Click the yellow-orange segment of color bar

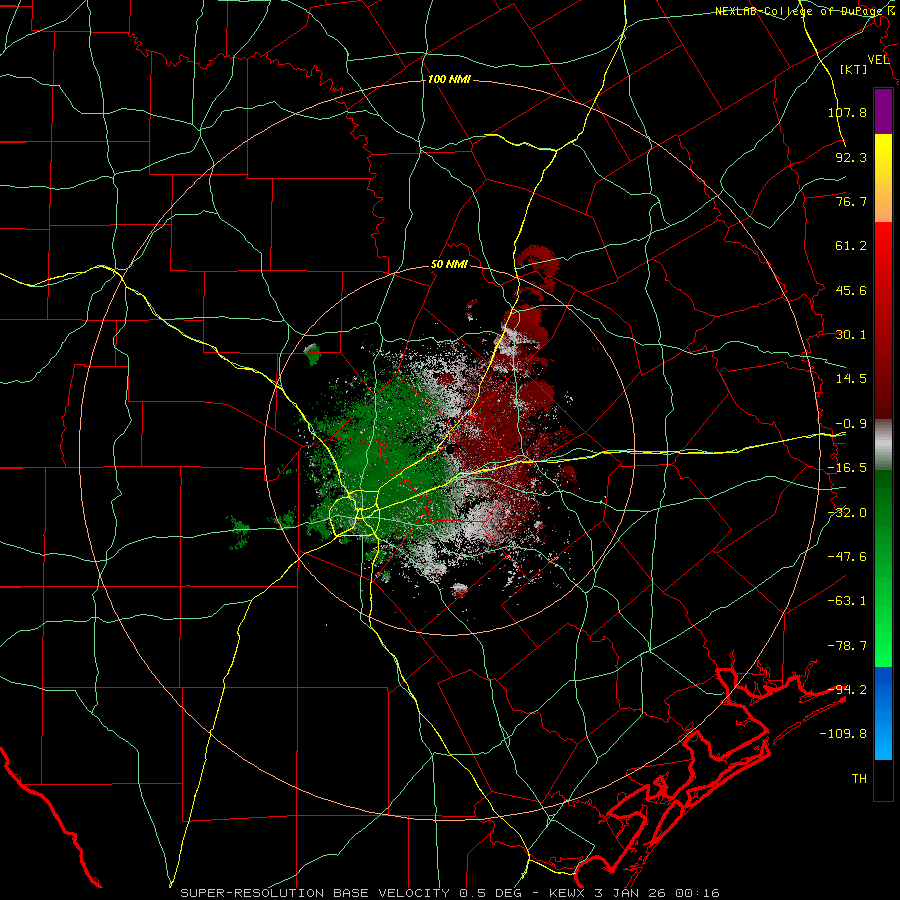[x=883, y=178]
